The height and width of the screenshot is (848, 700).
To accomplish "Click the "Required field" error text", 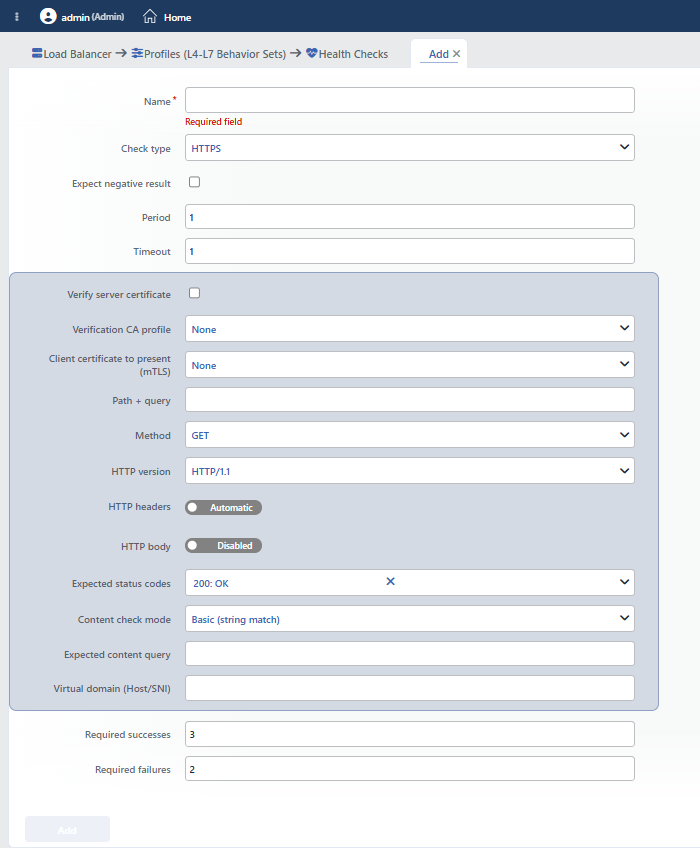I will click(214, 122).
